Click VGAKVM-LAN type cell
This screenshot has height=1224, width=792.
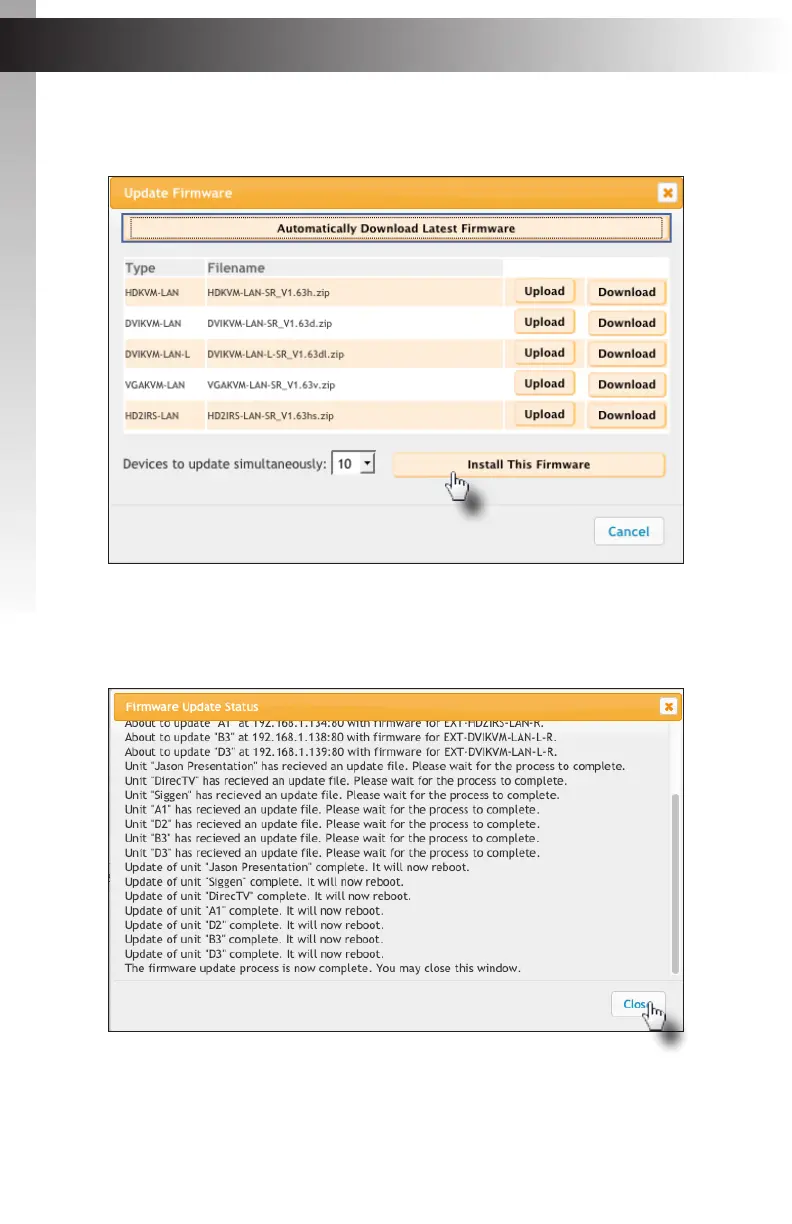coord(155,385)
